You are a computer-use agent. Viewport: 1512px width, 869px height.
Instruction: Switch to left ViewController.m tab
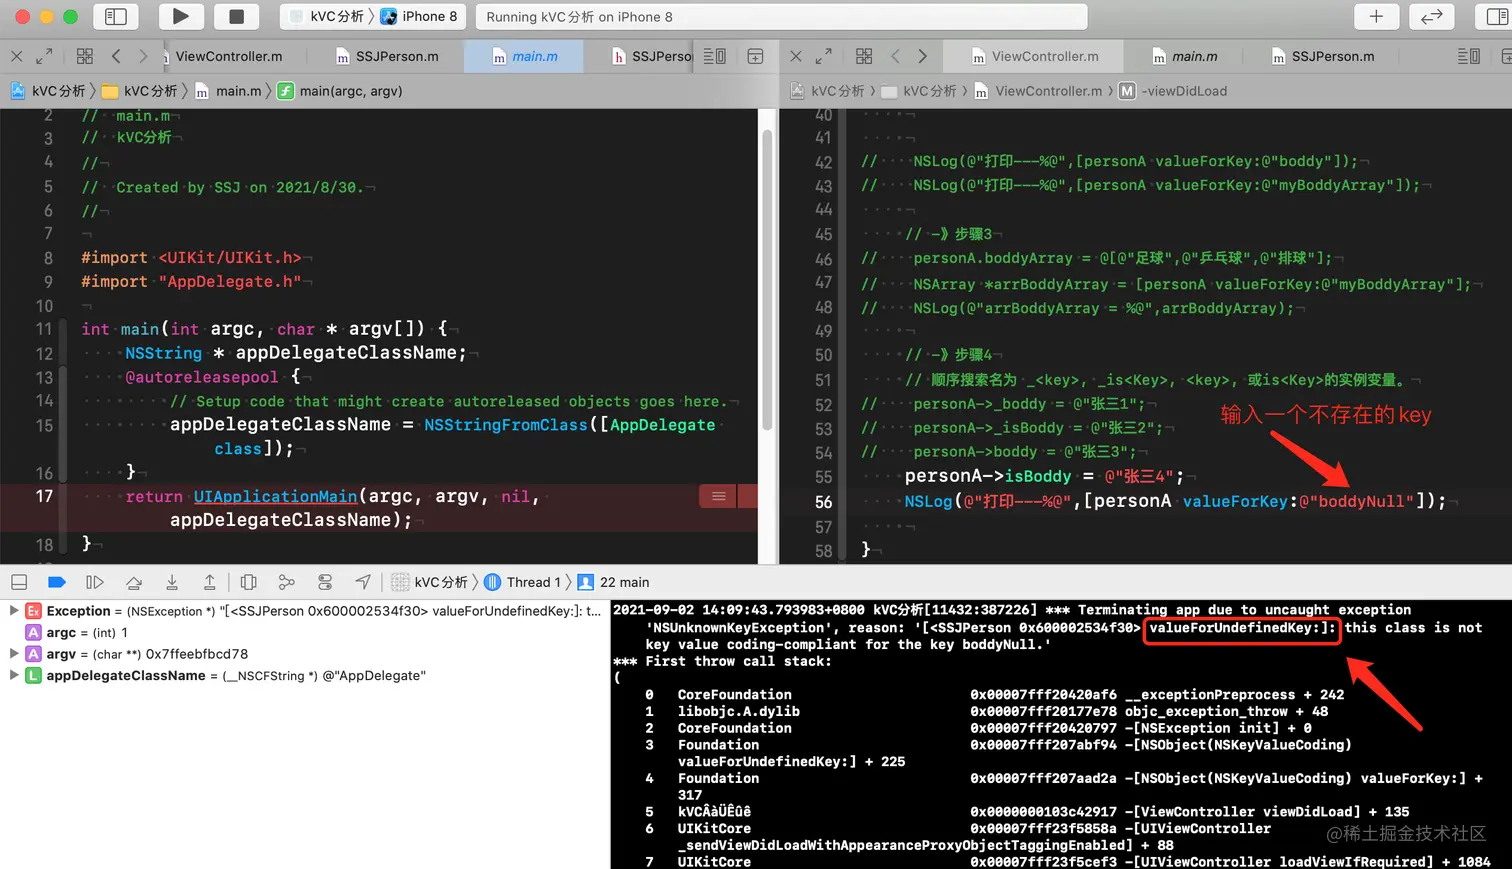coord(228,56)
